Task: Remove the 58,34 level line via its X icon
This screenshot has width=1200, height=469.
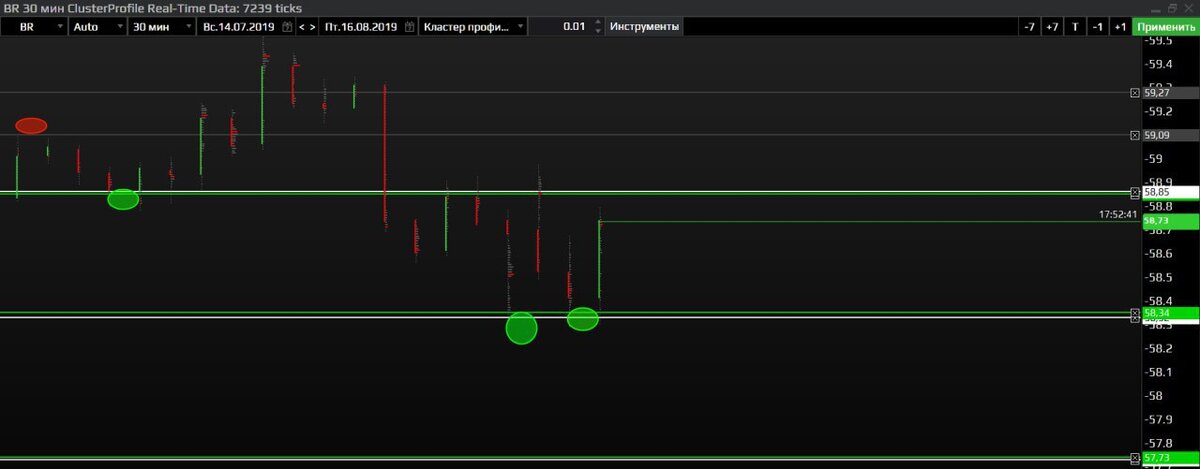Action: tap(1134, 314)
